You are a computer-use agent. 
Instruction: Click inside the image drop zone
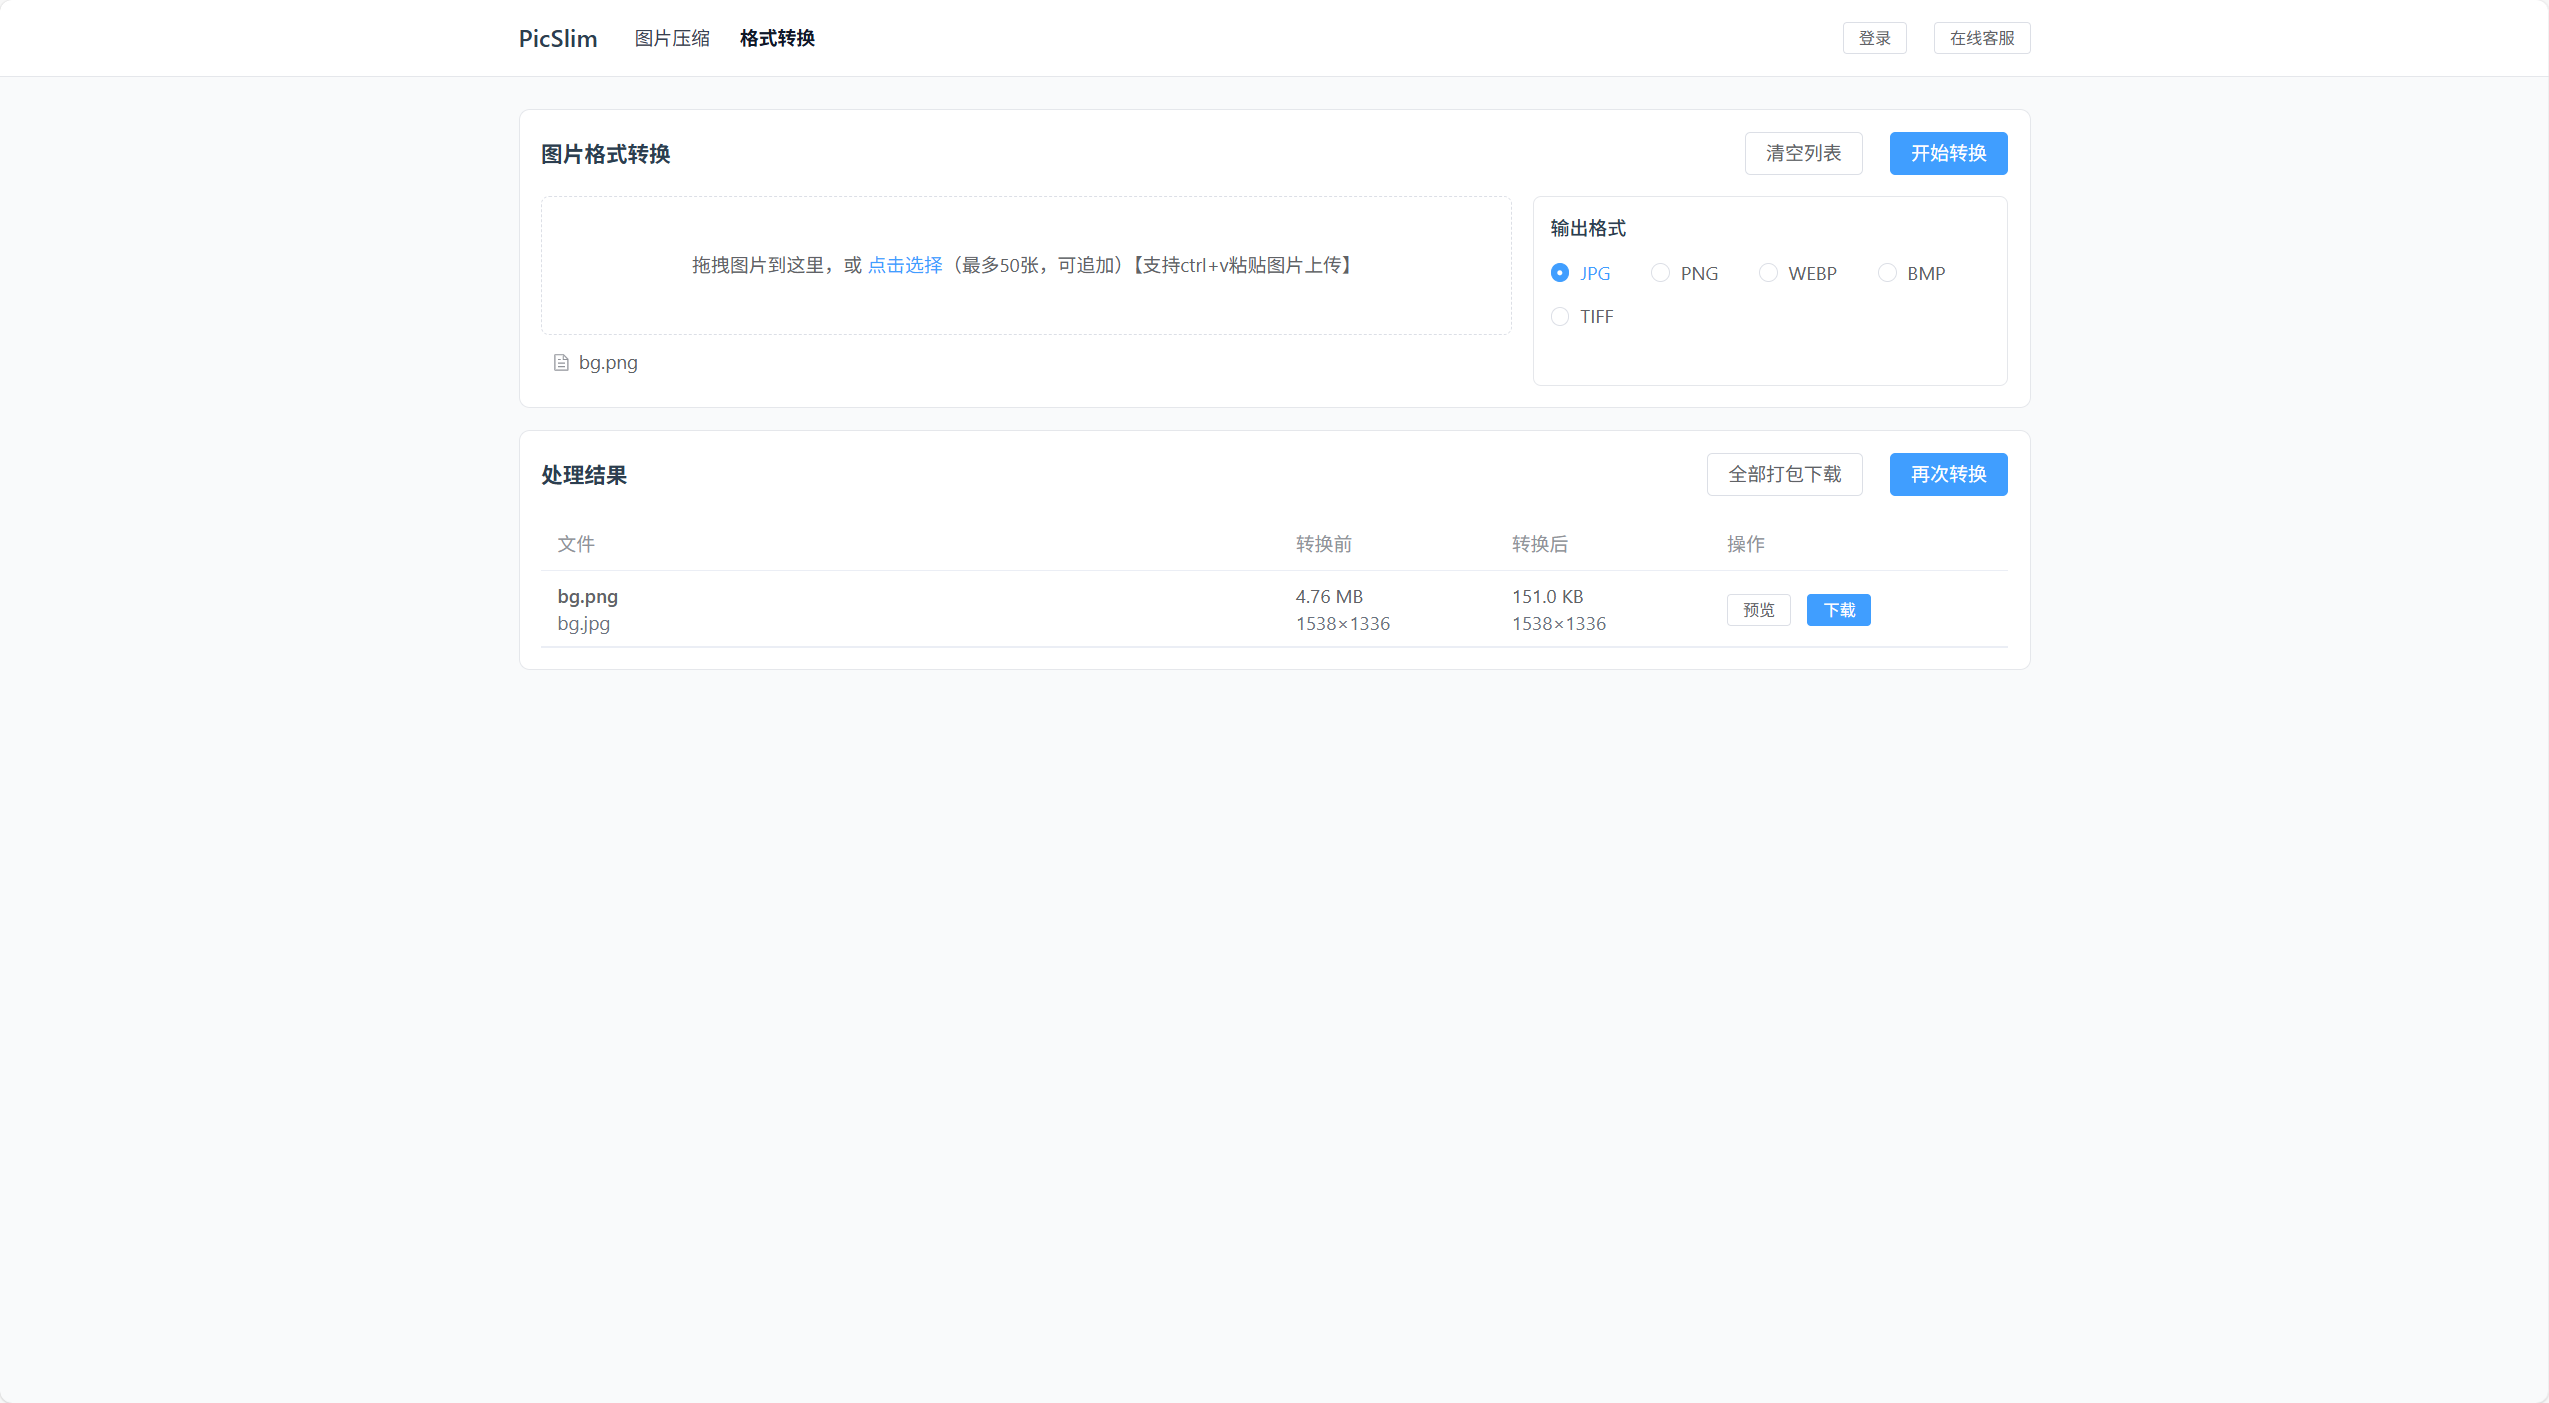1025,300
